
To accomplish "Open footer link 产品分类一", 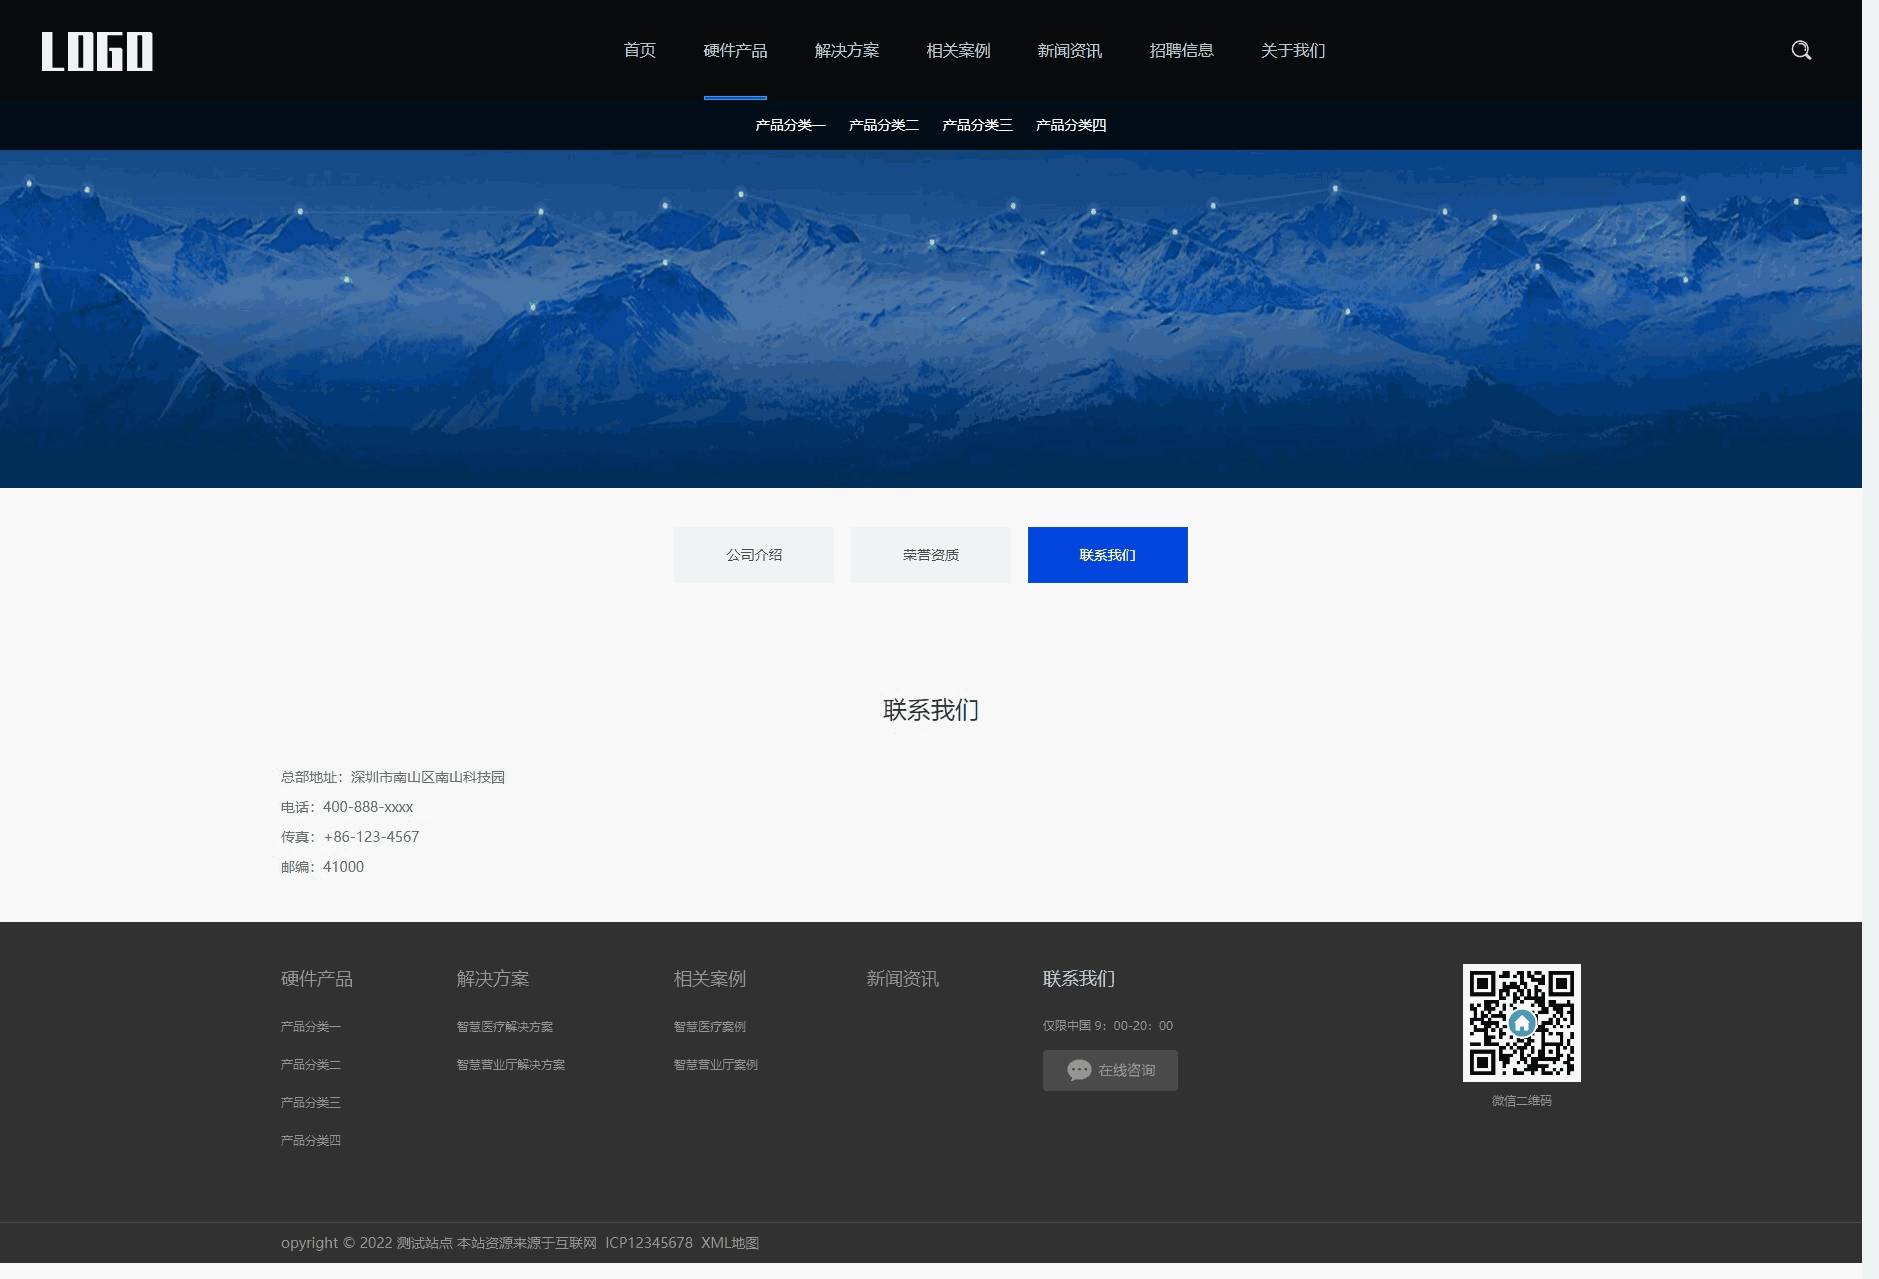I will (311, 1026).
